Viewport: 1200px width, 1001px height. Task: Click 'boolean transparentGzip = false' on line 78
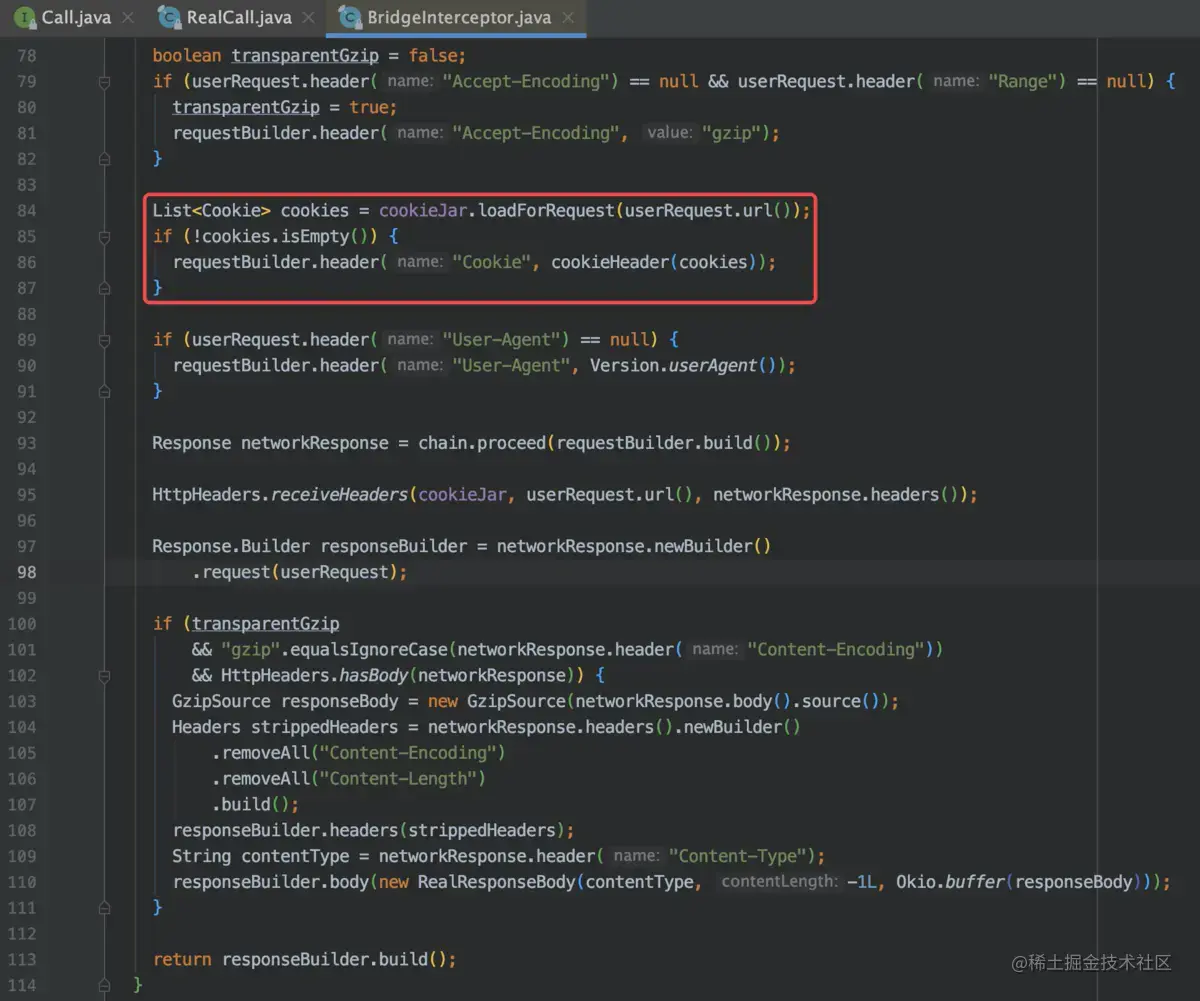304,56
